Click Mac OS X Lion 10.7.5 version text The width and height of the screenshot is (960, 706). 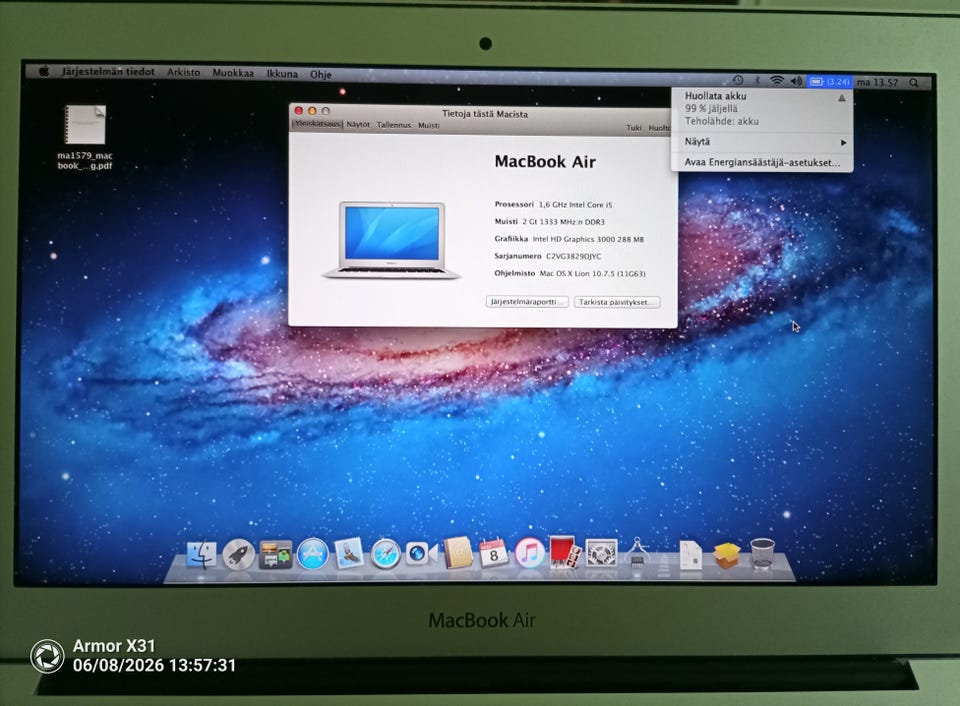click(x=592, y=273)
